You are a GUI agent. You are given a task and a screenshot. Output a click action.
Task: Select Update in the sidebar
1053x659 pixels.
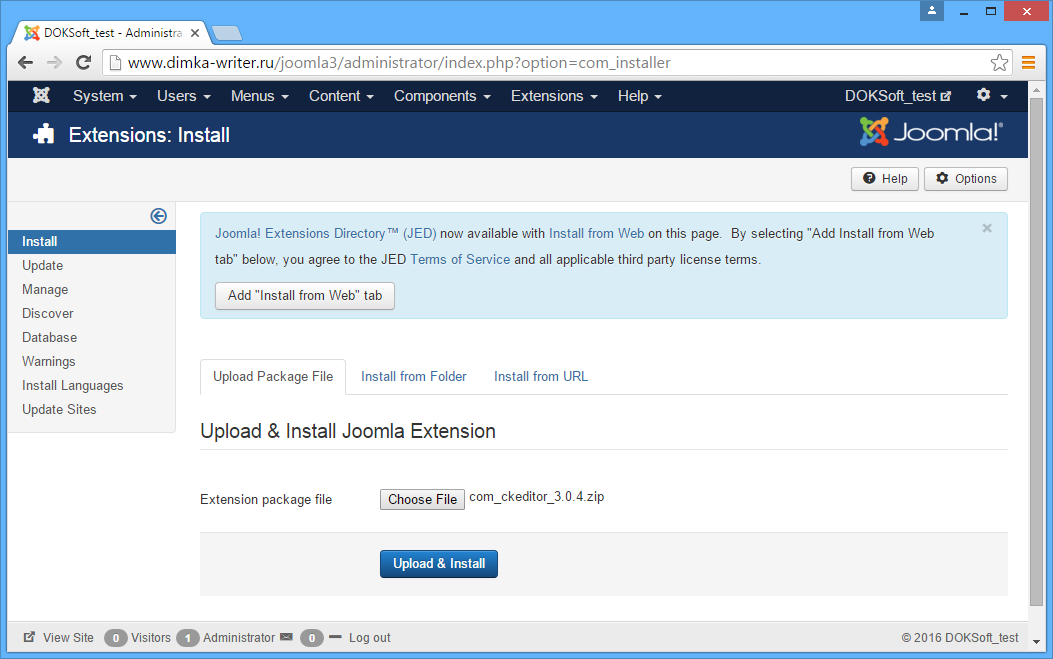tap(43, 265)
